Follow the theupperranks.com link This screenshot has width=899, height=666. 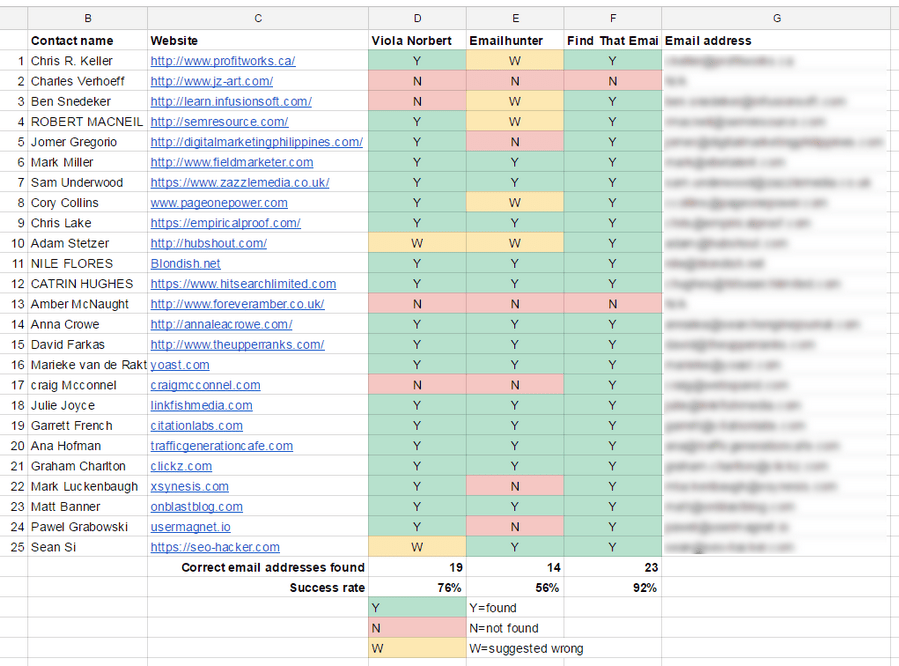[x=237, y=344]
